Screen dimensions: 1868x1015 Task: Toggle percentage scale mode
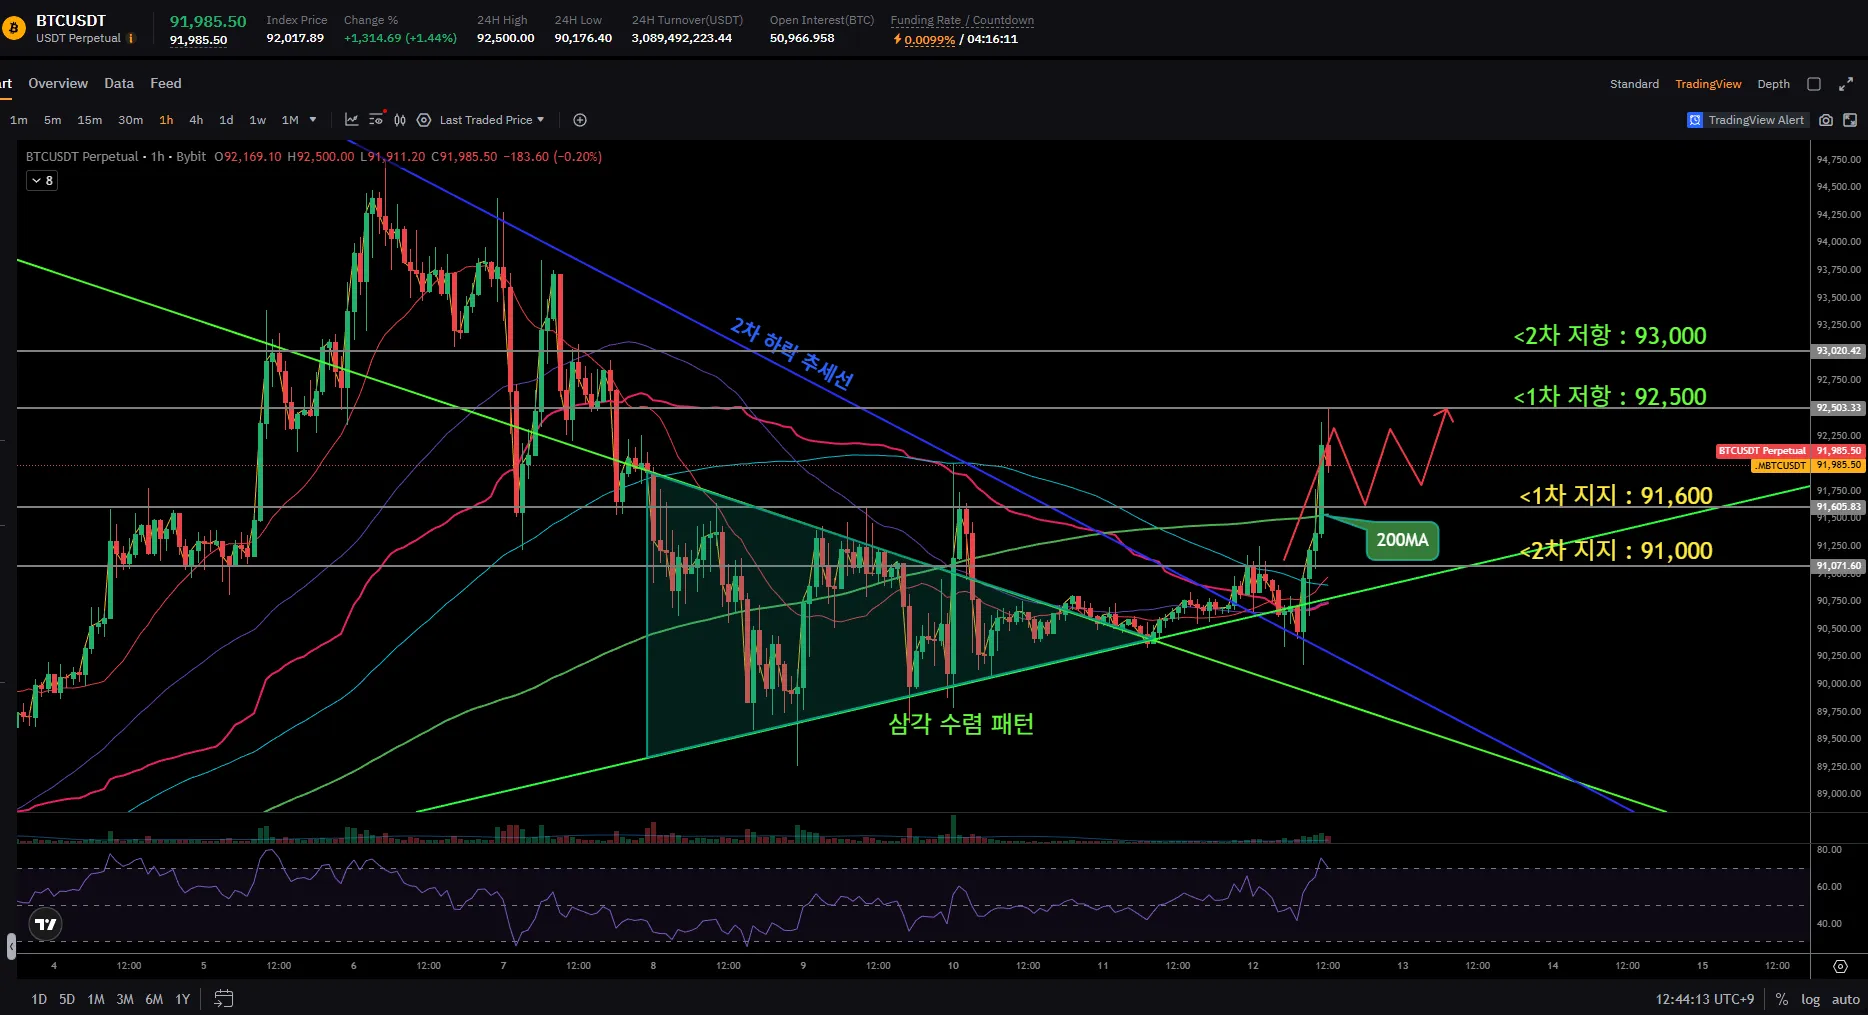(1782, 999)
